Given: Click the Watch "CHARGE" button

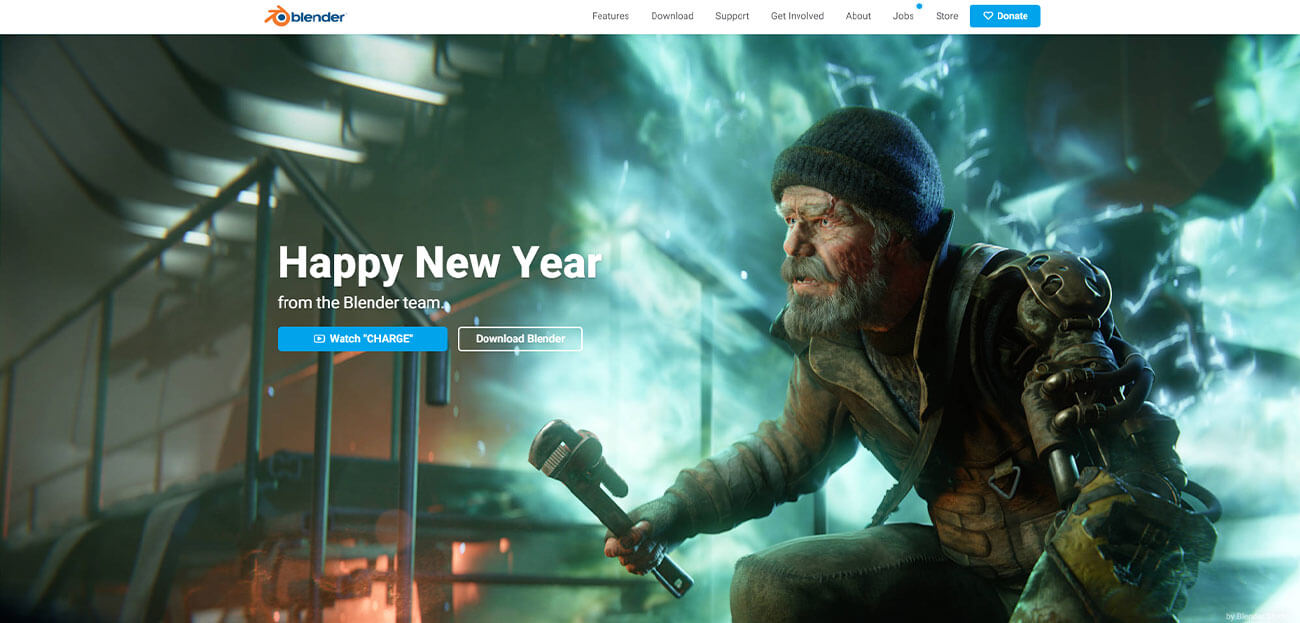Looking at the screenshot, I should pyautogui.click(x=362, y=339).
